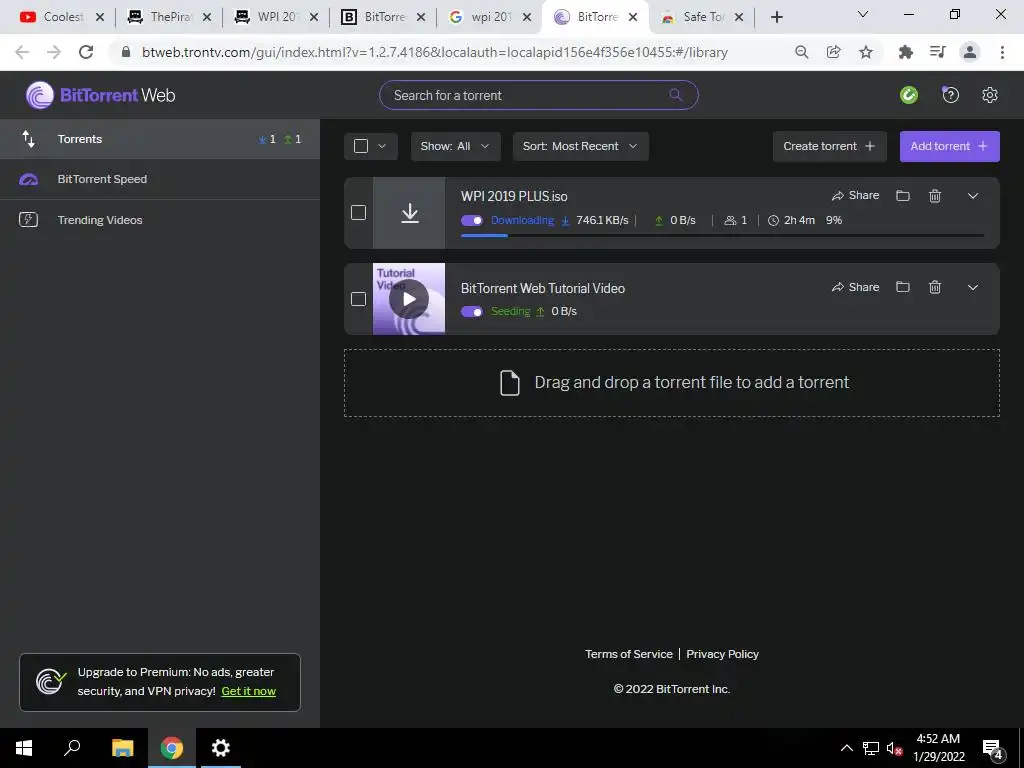1024x768 pixels.
Task: Toggle the Seeding switch for Tutorial Video
Action: point(472,312)
